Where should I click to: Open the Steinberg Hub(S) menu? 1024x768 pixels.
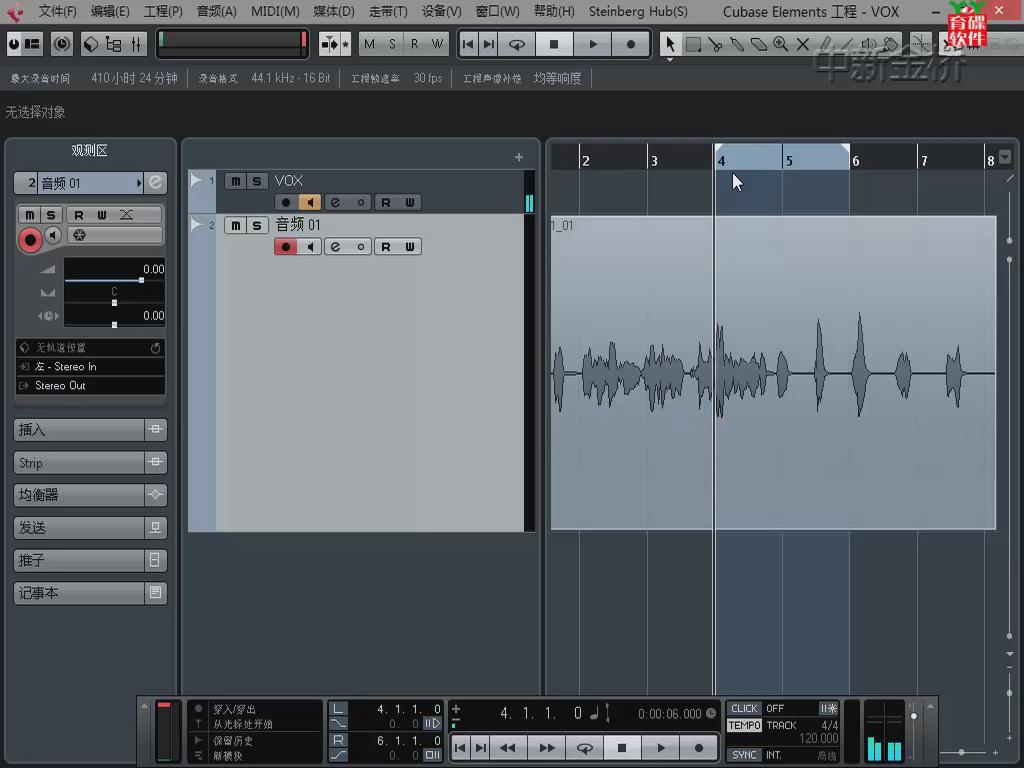pos(638,12)
